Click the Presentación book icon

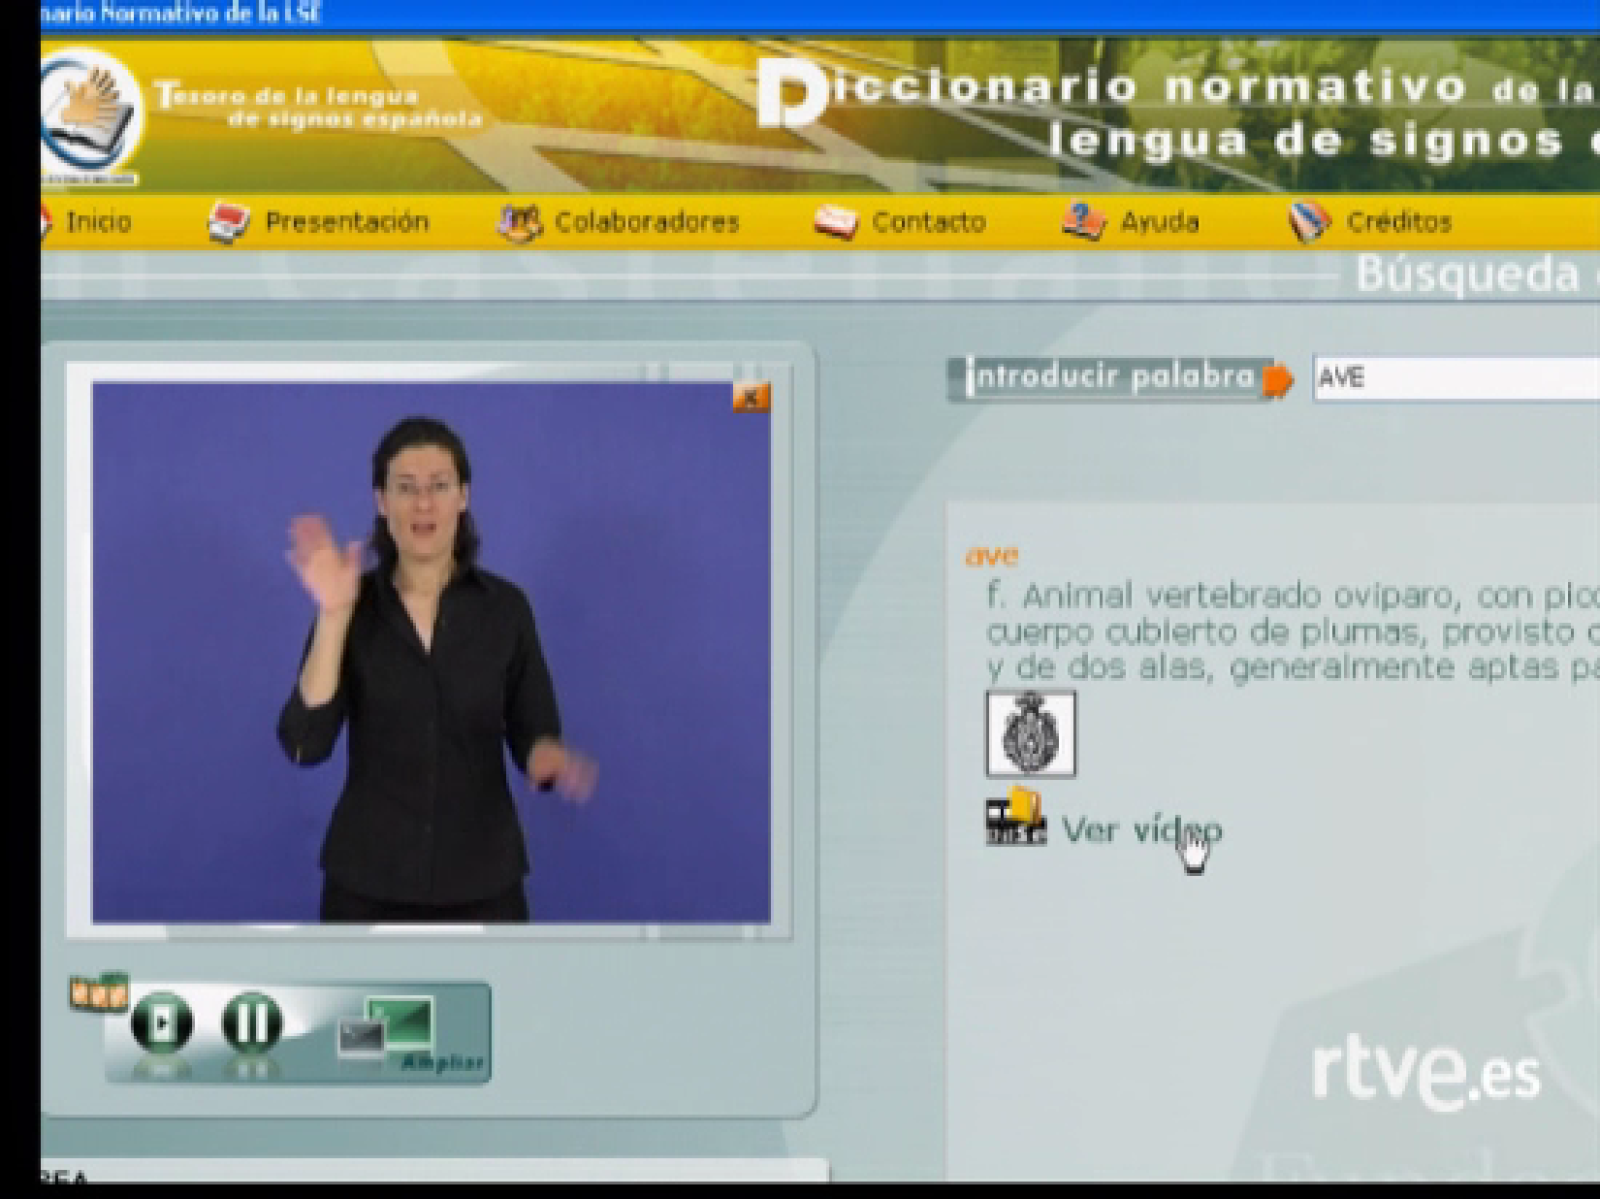tap(228, 222)
